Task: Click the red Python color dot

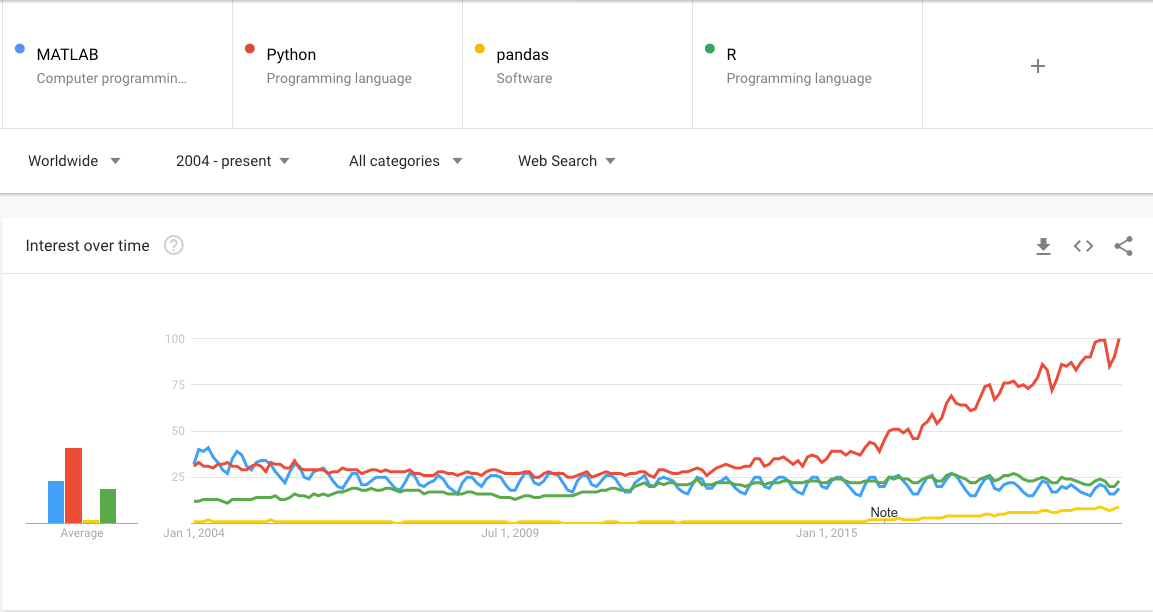Action: coord(250,48)
